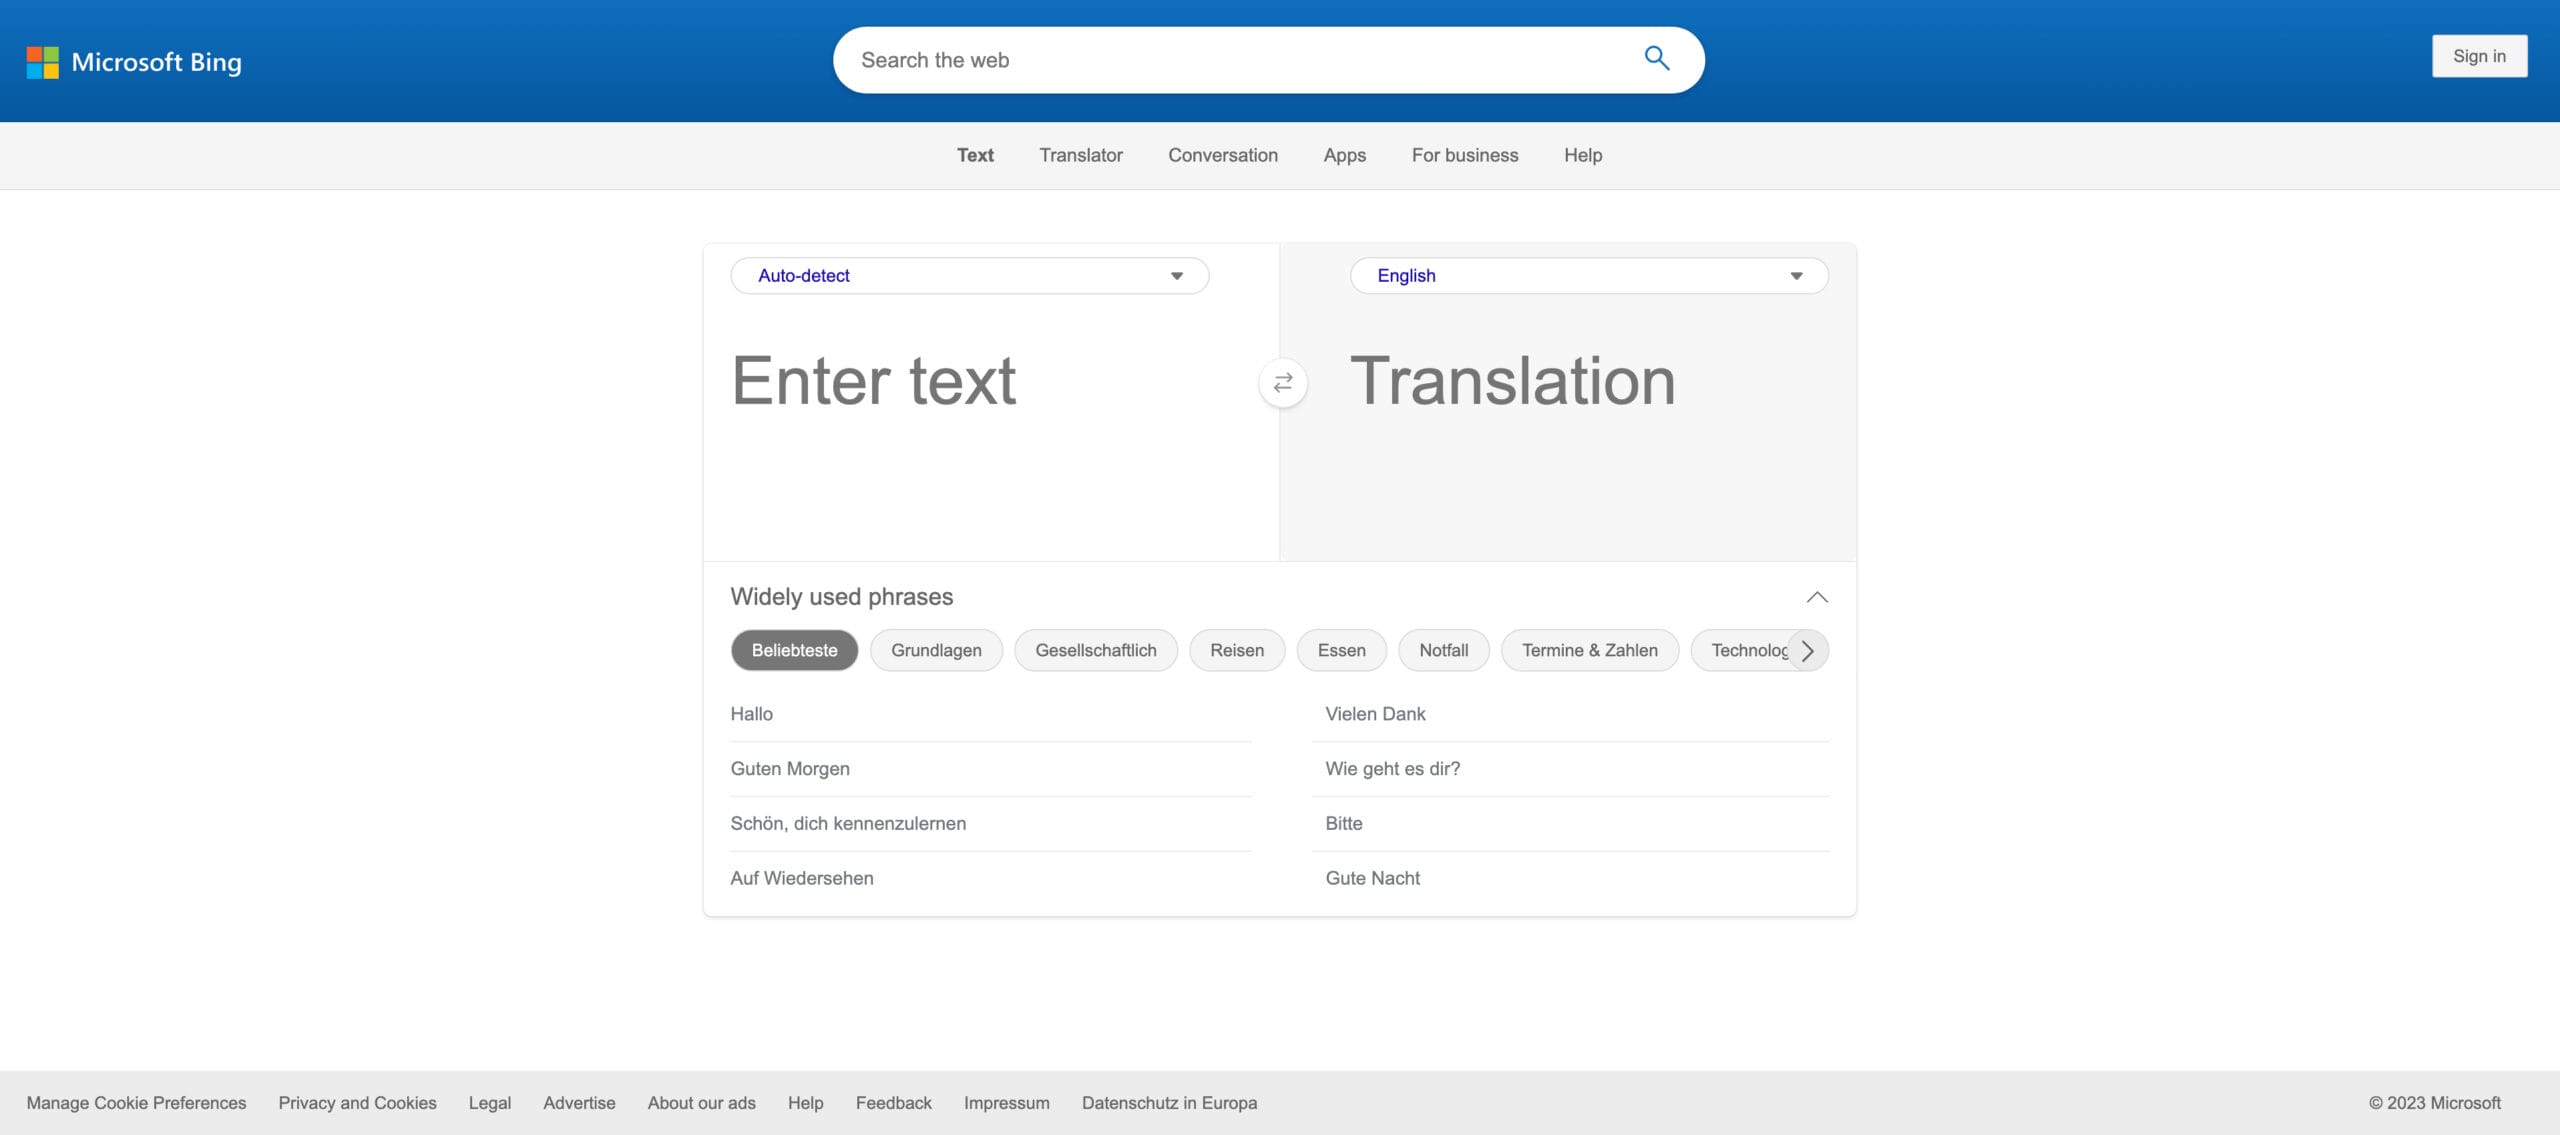
Task: Toggle the Grundlagen phrases category
Action: 936,650
